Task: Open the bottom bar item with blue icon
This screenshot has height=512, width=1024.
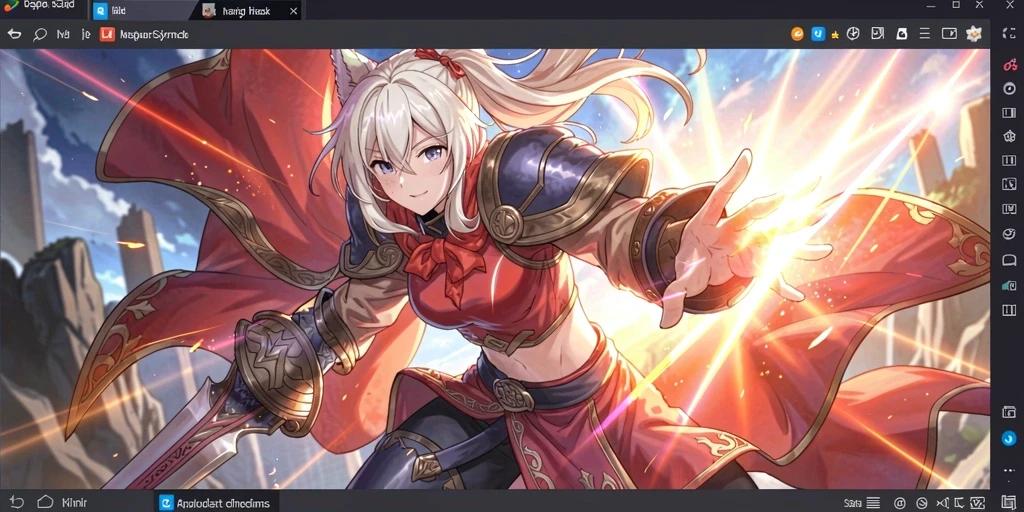Action: pyautogui.click(x=217, y=502)
